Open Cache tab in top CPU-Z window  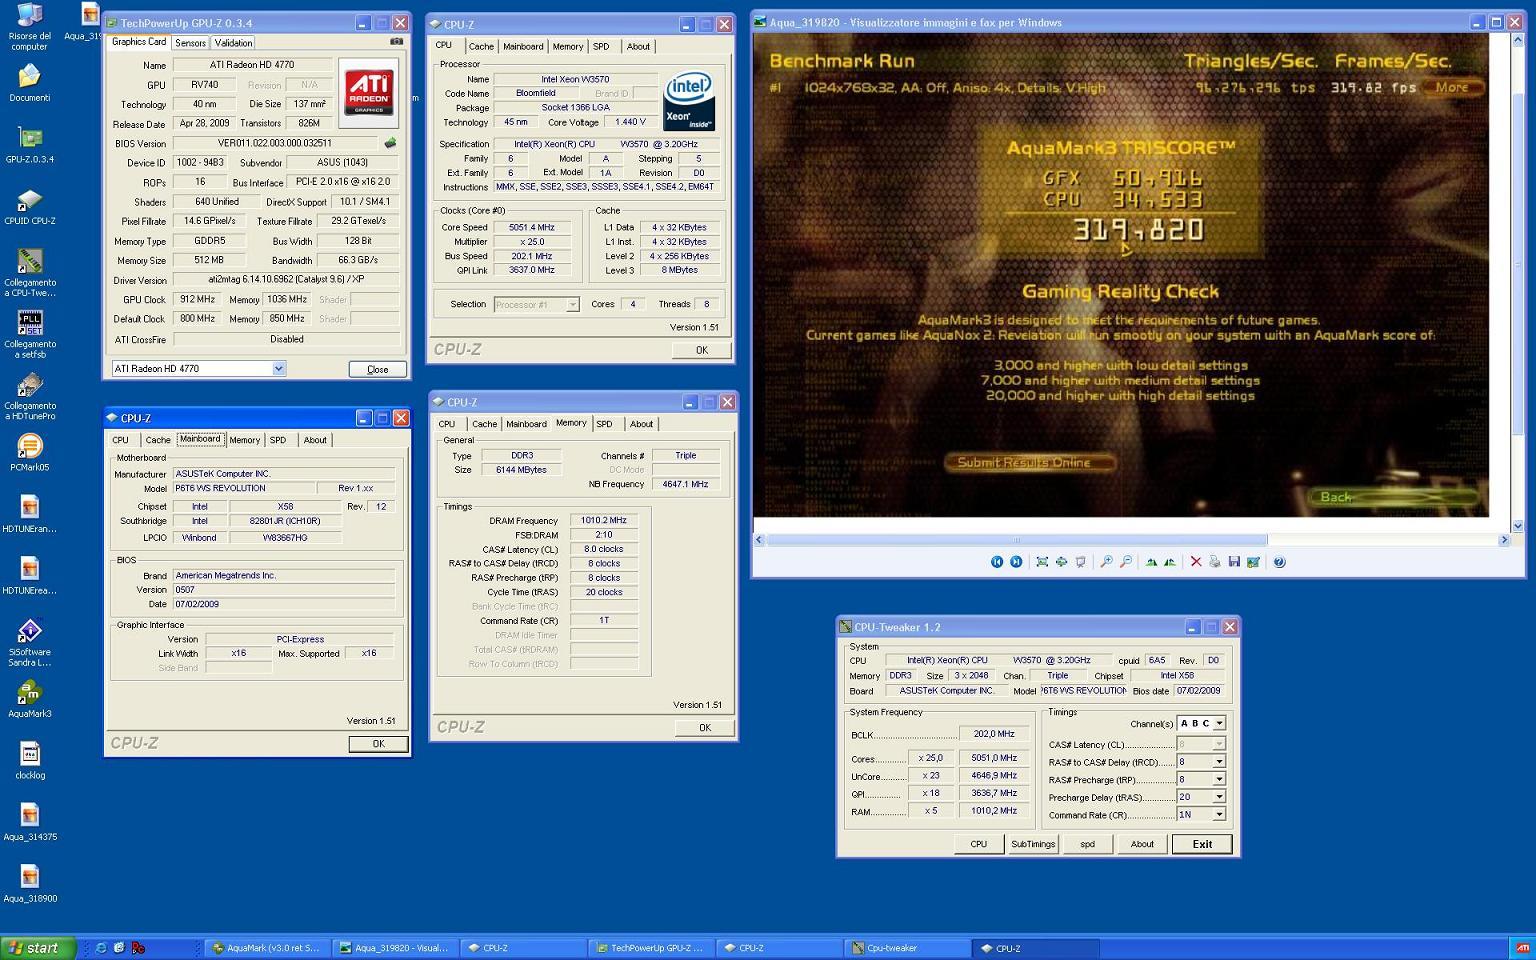click(x=481, y=47)
